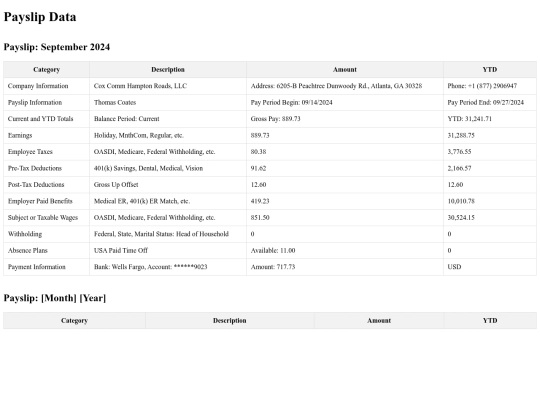
Task: Click 'Pay Period Begin: 09/14/2024' cell
Action: tap(345, 103)
